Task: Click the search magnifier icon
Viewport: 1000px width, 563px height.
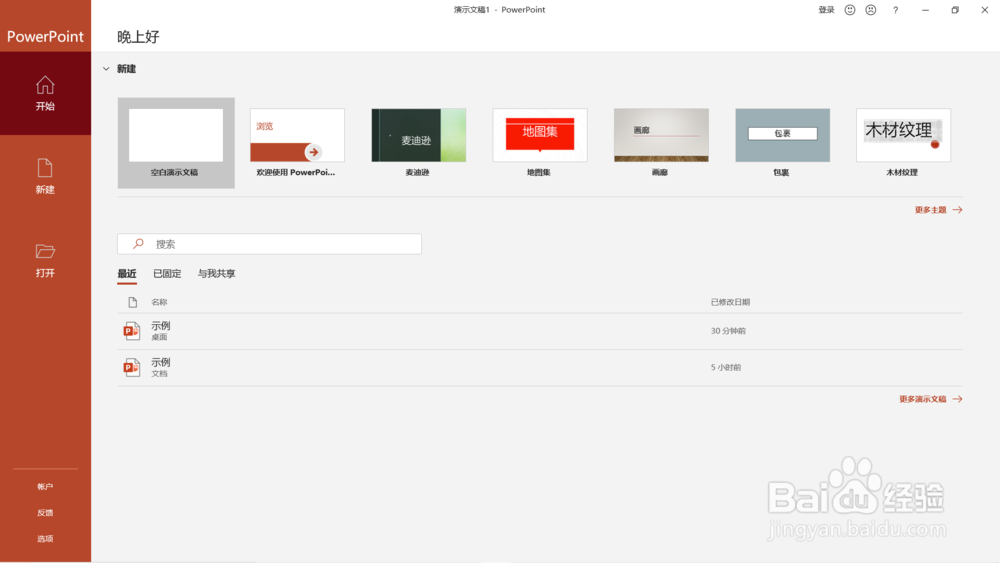Action: coord(138,244)
